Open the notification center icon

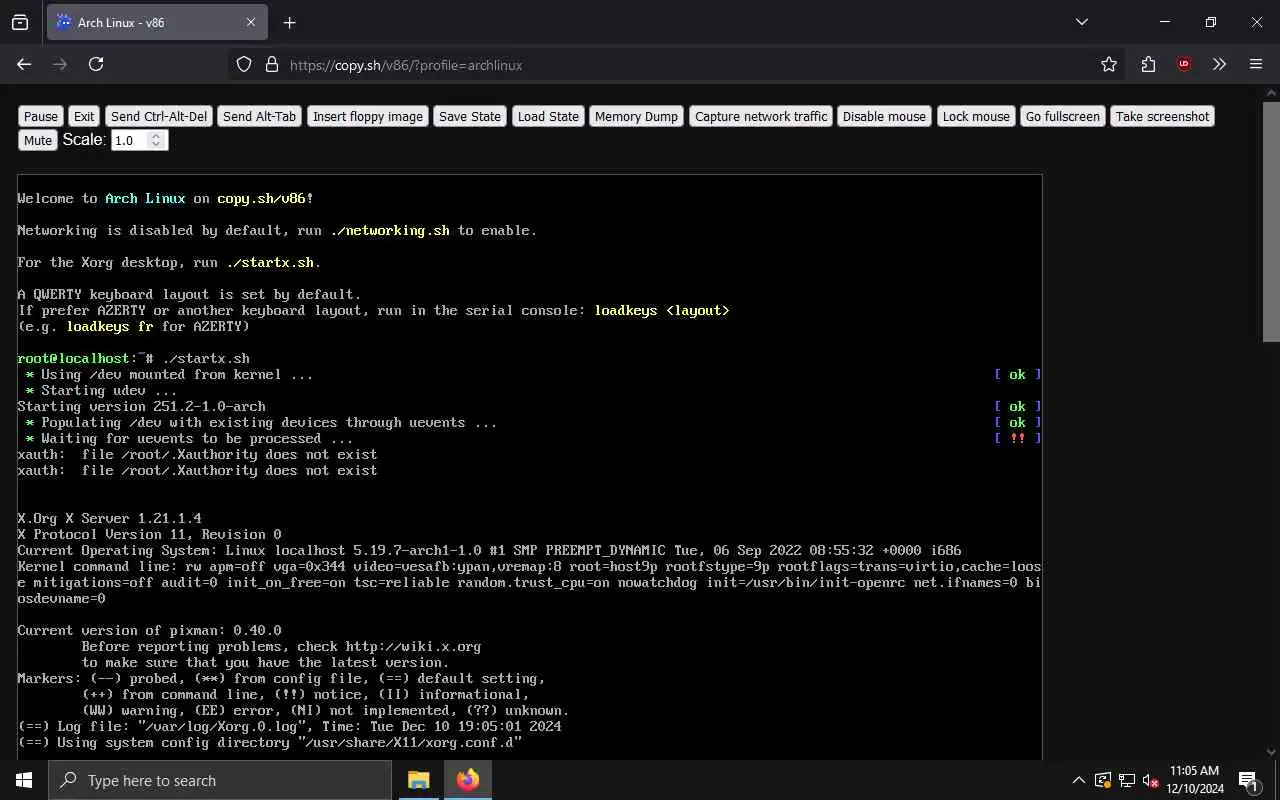click(x=1248, y=780)
